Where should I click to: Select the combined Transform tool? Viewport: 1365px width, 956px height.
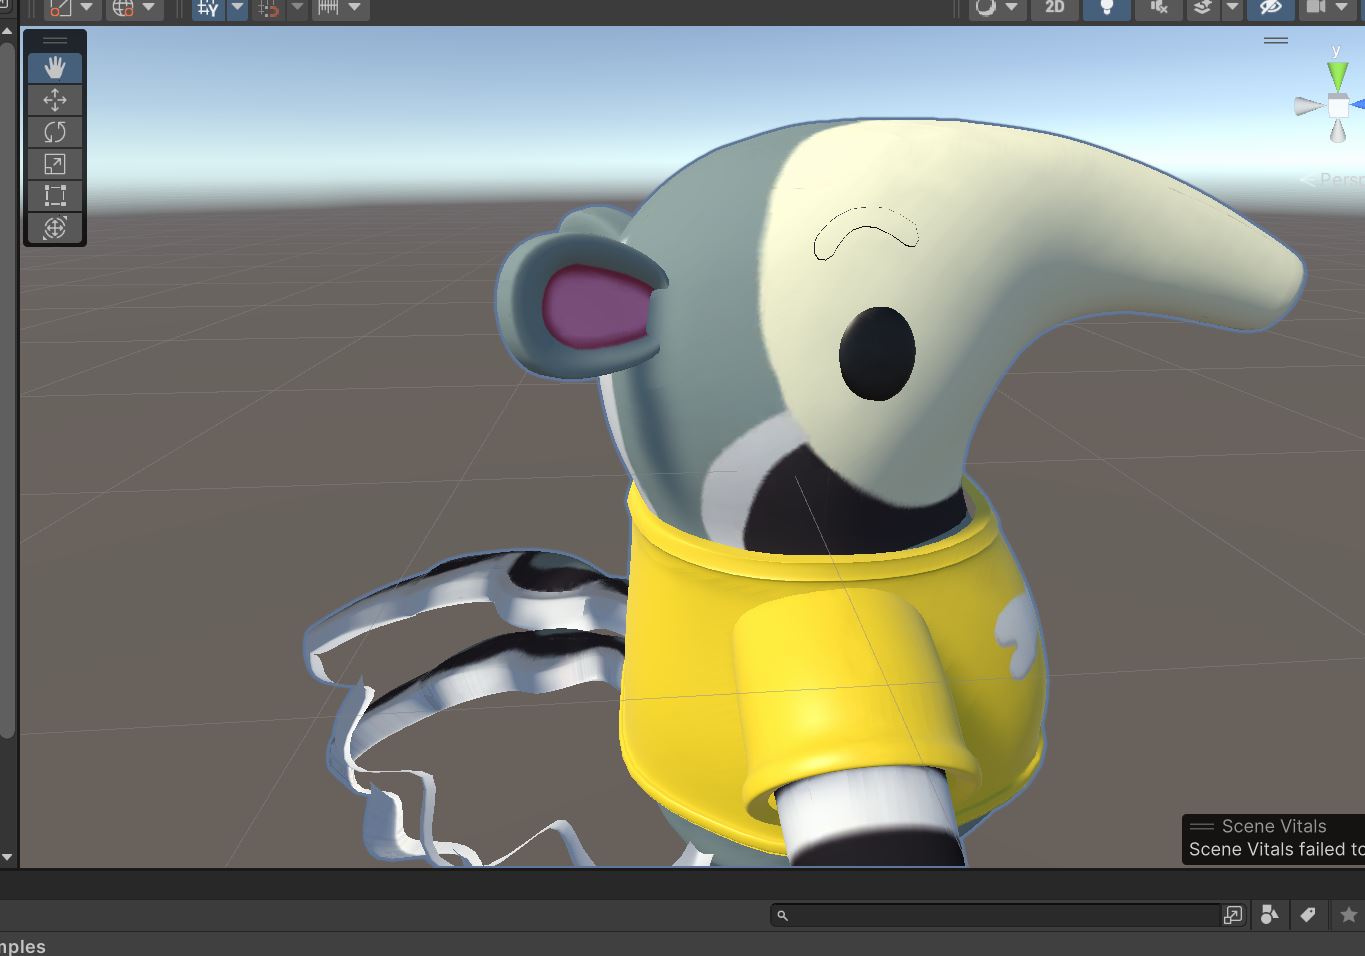[55, 228]
